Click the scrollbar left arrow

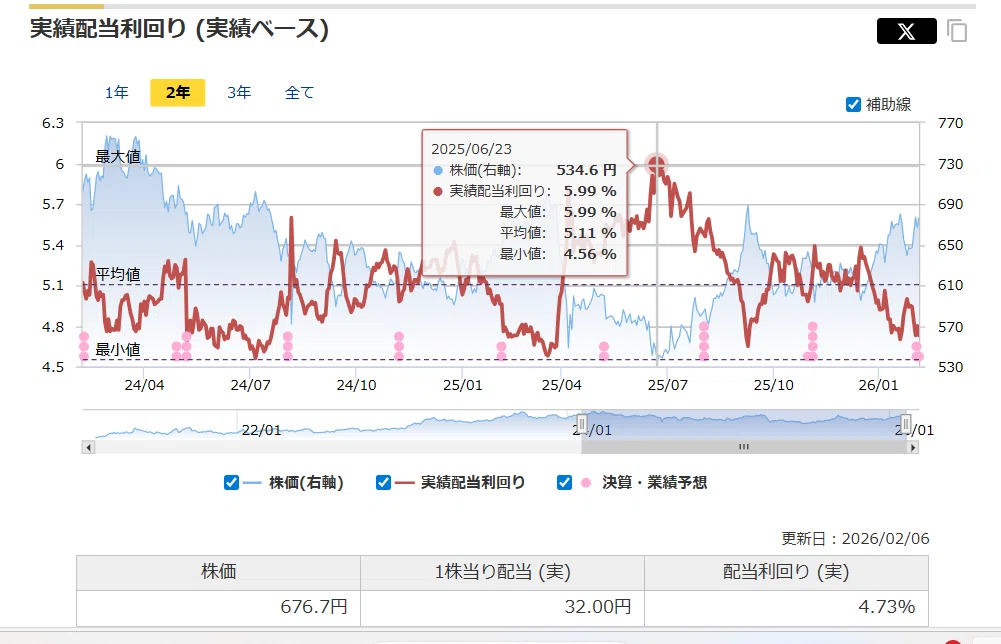point(88,447)
